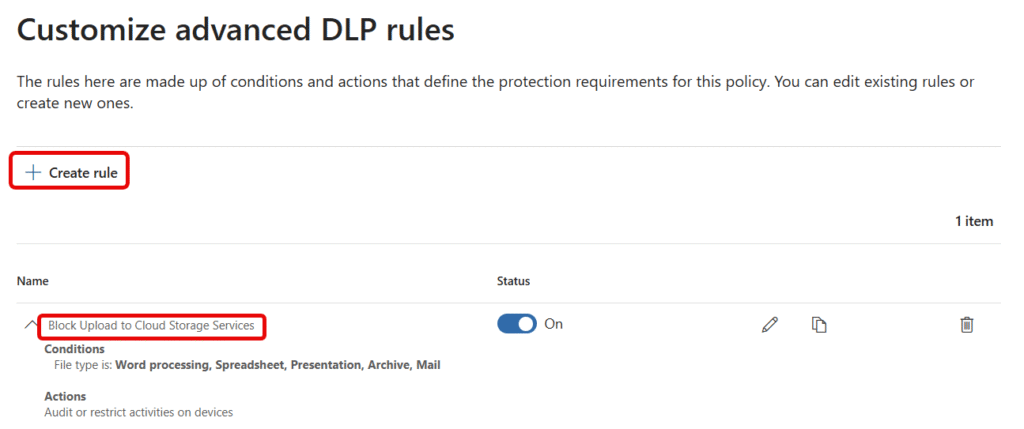Click the plus icon beside Create rule

click(x=33, y=172)
